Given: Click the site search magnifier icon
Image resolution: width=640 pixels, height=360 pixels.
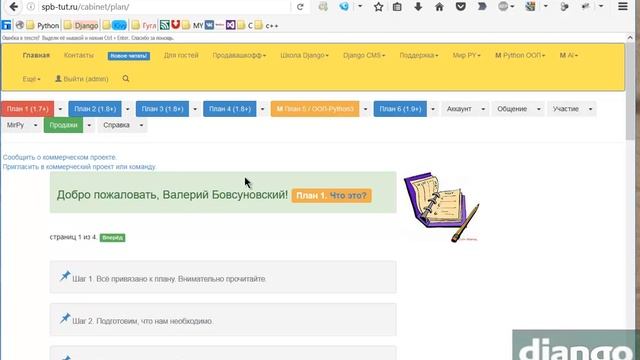Looking at the screenshot, I should 126,78.
